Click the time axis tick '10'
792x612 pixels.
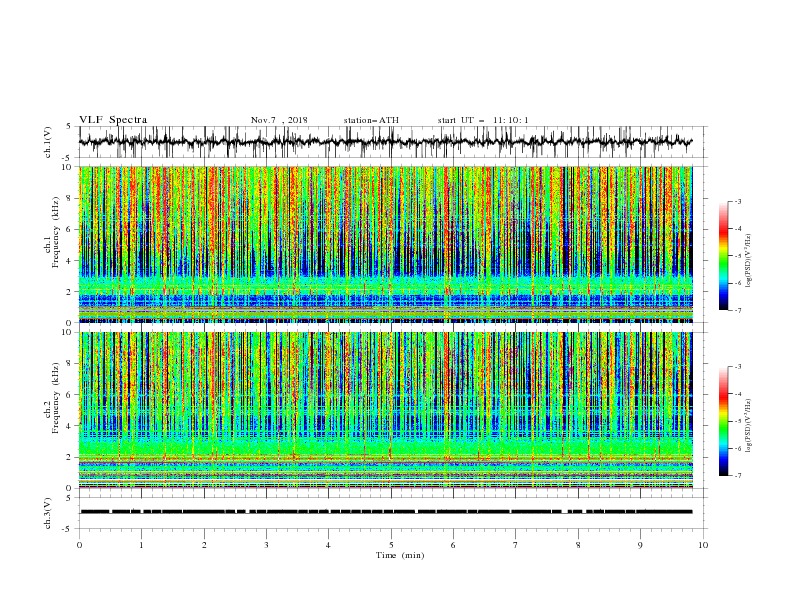click(x=703, y=545)
